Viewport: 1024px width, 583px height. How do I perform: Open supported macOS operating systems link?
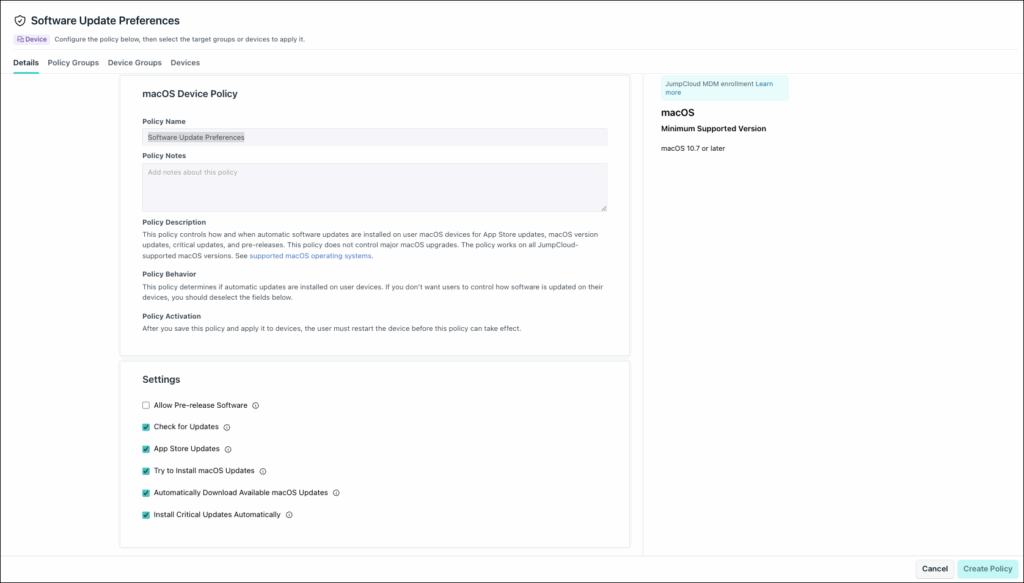click(310, 256)
